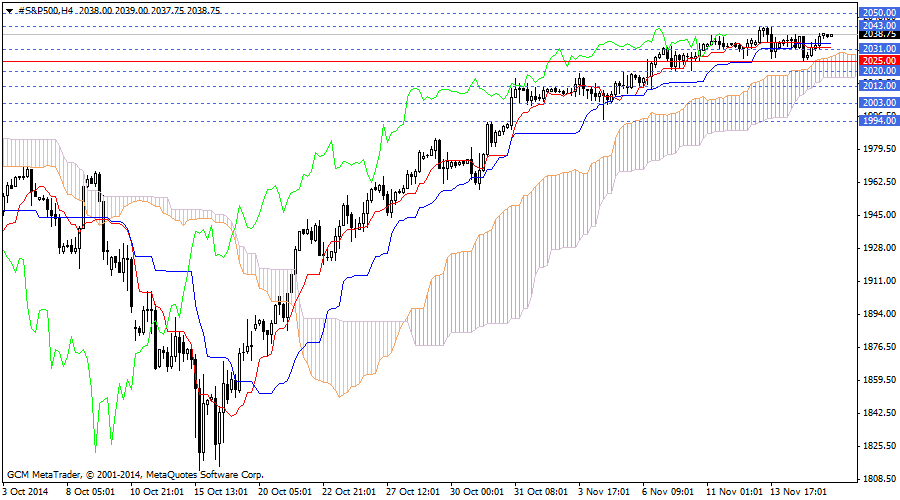The height and width of the screenshot is (500, 900).
Task: Select the solid red horizontal line at 2025.00
Action: 429,61
